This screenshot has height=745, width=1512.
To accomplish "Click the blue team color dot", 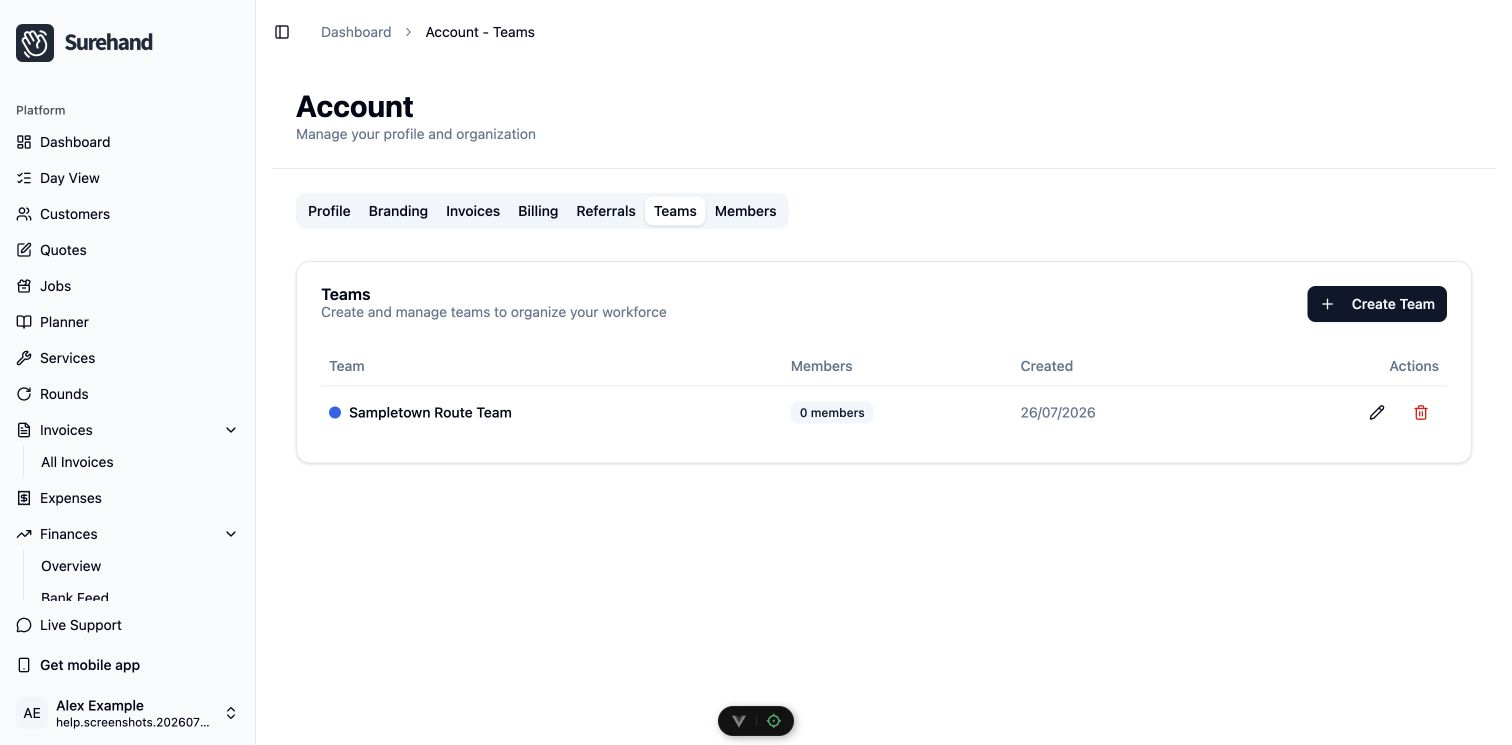I will pos(335,412).
